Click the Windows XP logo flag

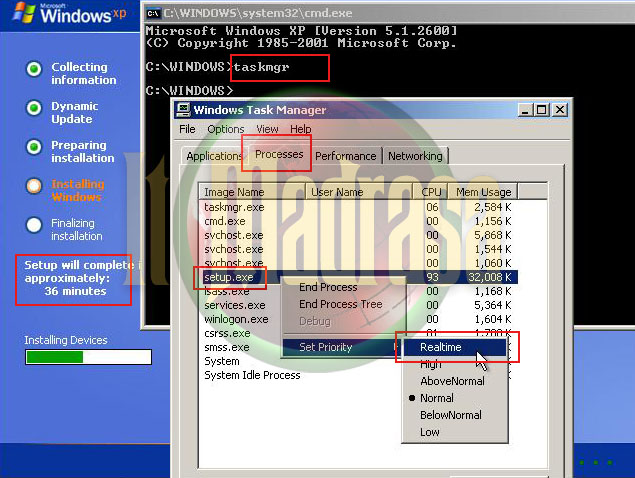(x=24, y=12)
